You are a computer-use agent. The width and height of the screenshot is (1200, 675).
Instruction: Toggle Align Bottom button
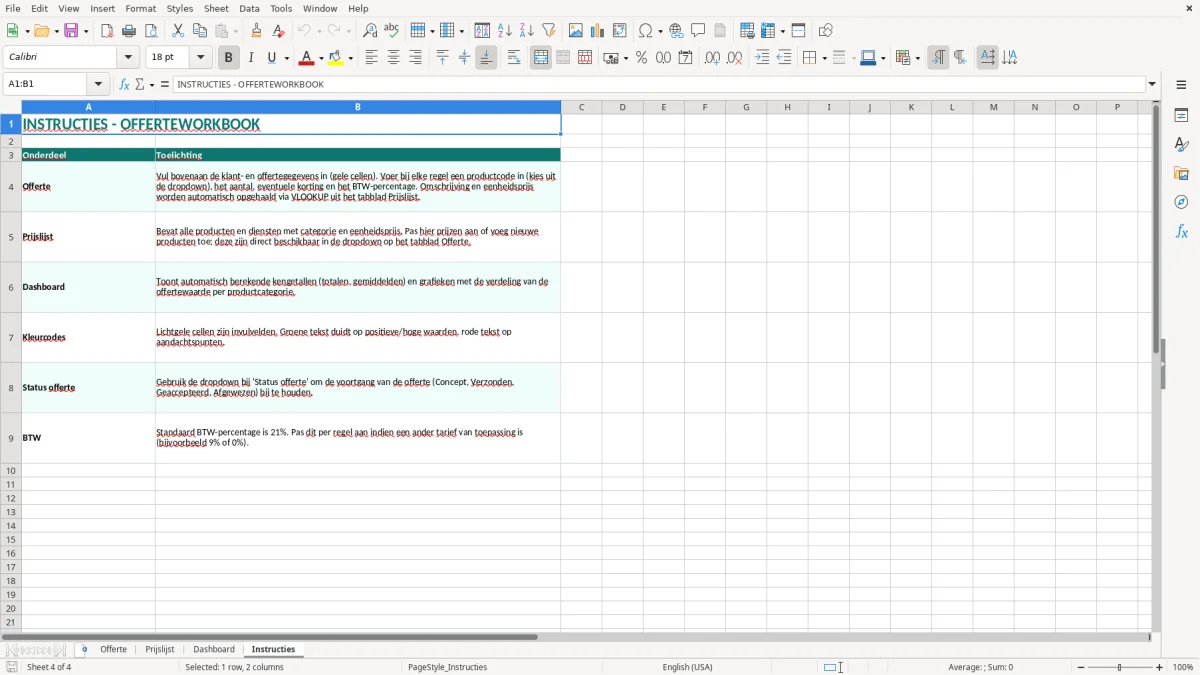[x=486, y=58]
